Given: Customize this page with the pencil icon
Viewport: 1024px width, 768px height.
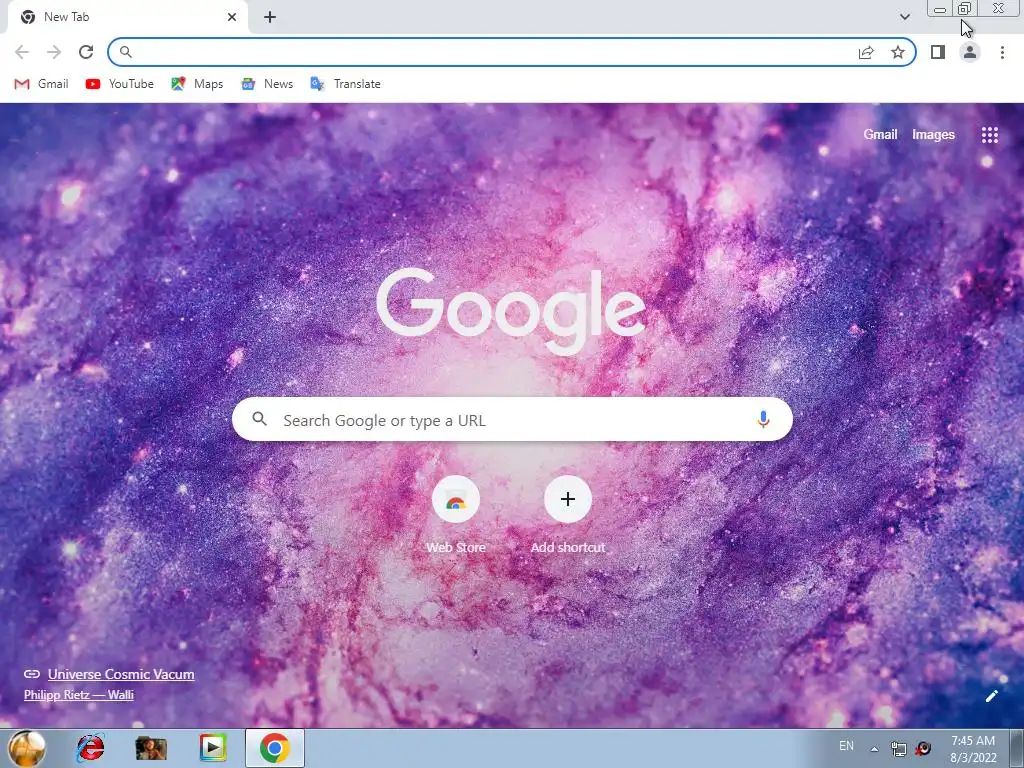Looking at the screenshot, I should 992,696.
